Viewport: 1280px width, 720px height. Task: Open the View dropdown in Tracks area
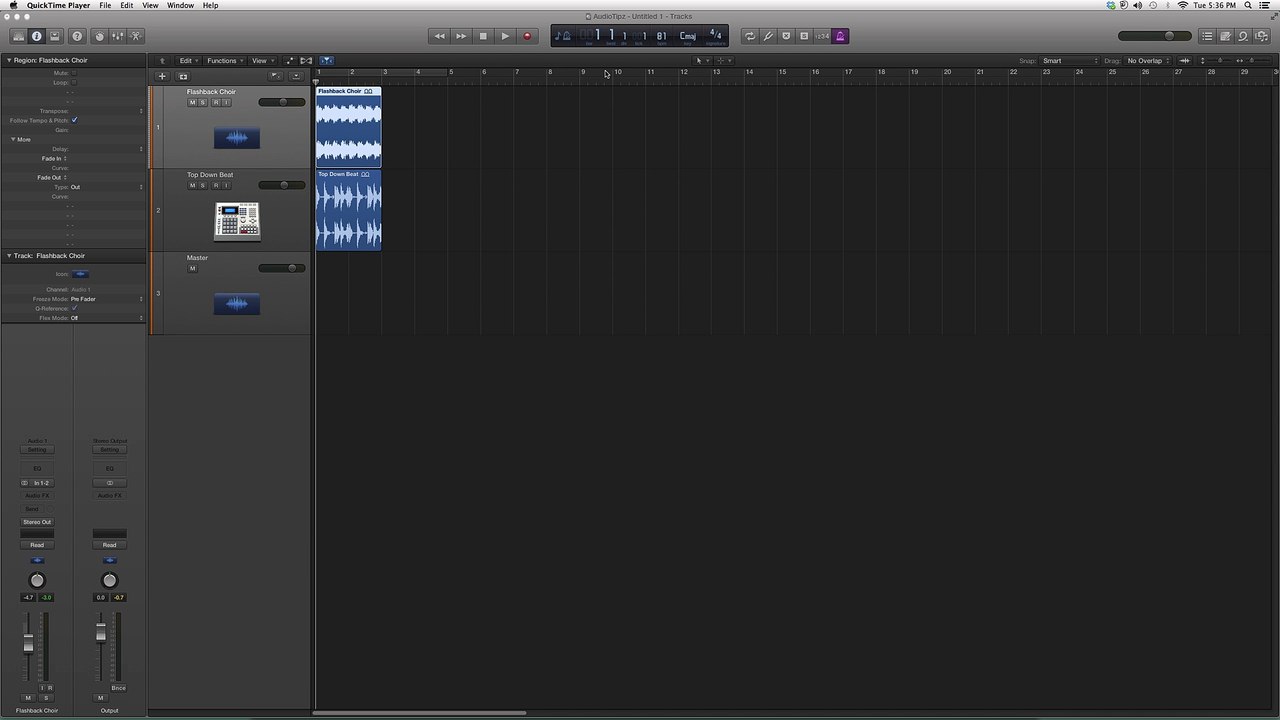click(x=261, y=61)
